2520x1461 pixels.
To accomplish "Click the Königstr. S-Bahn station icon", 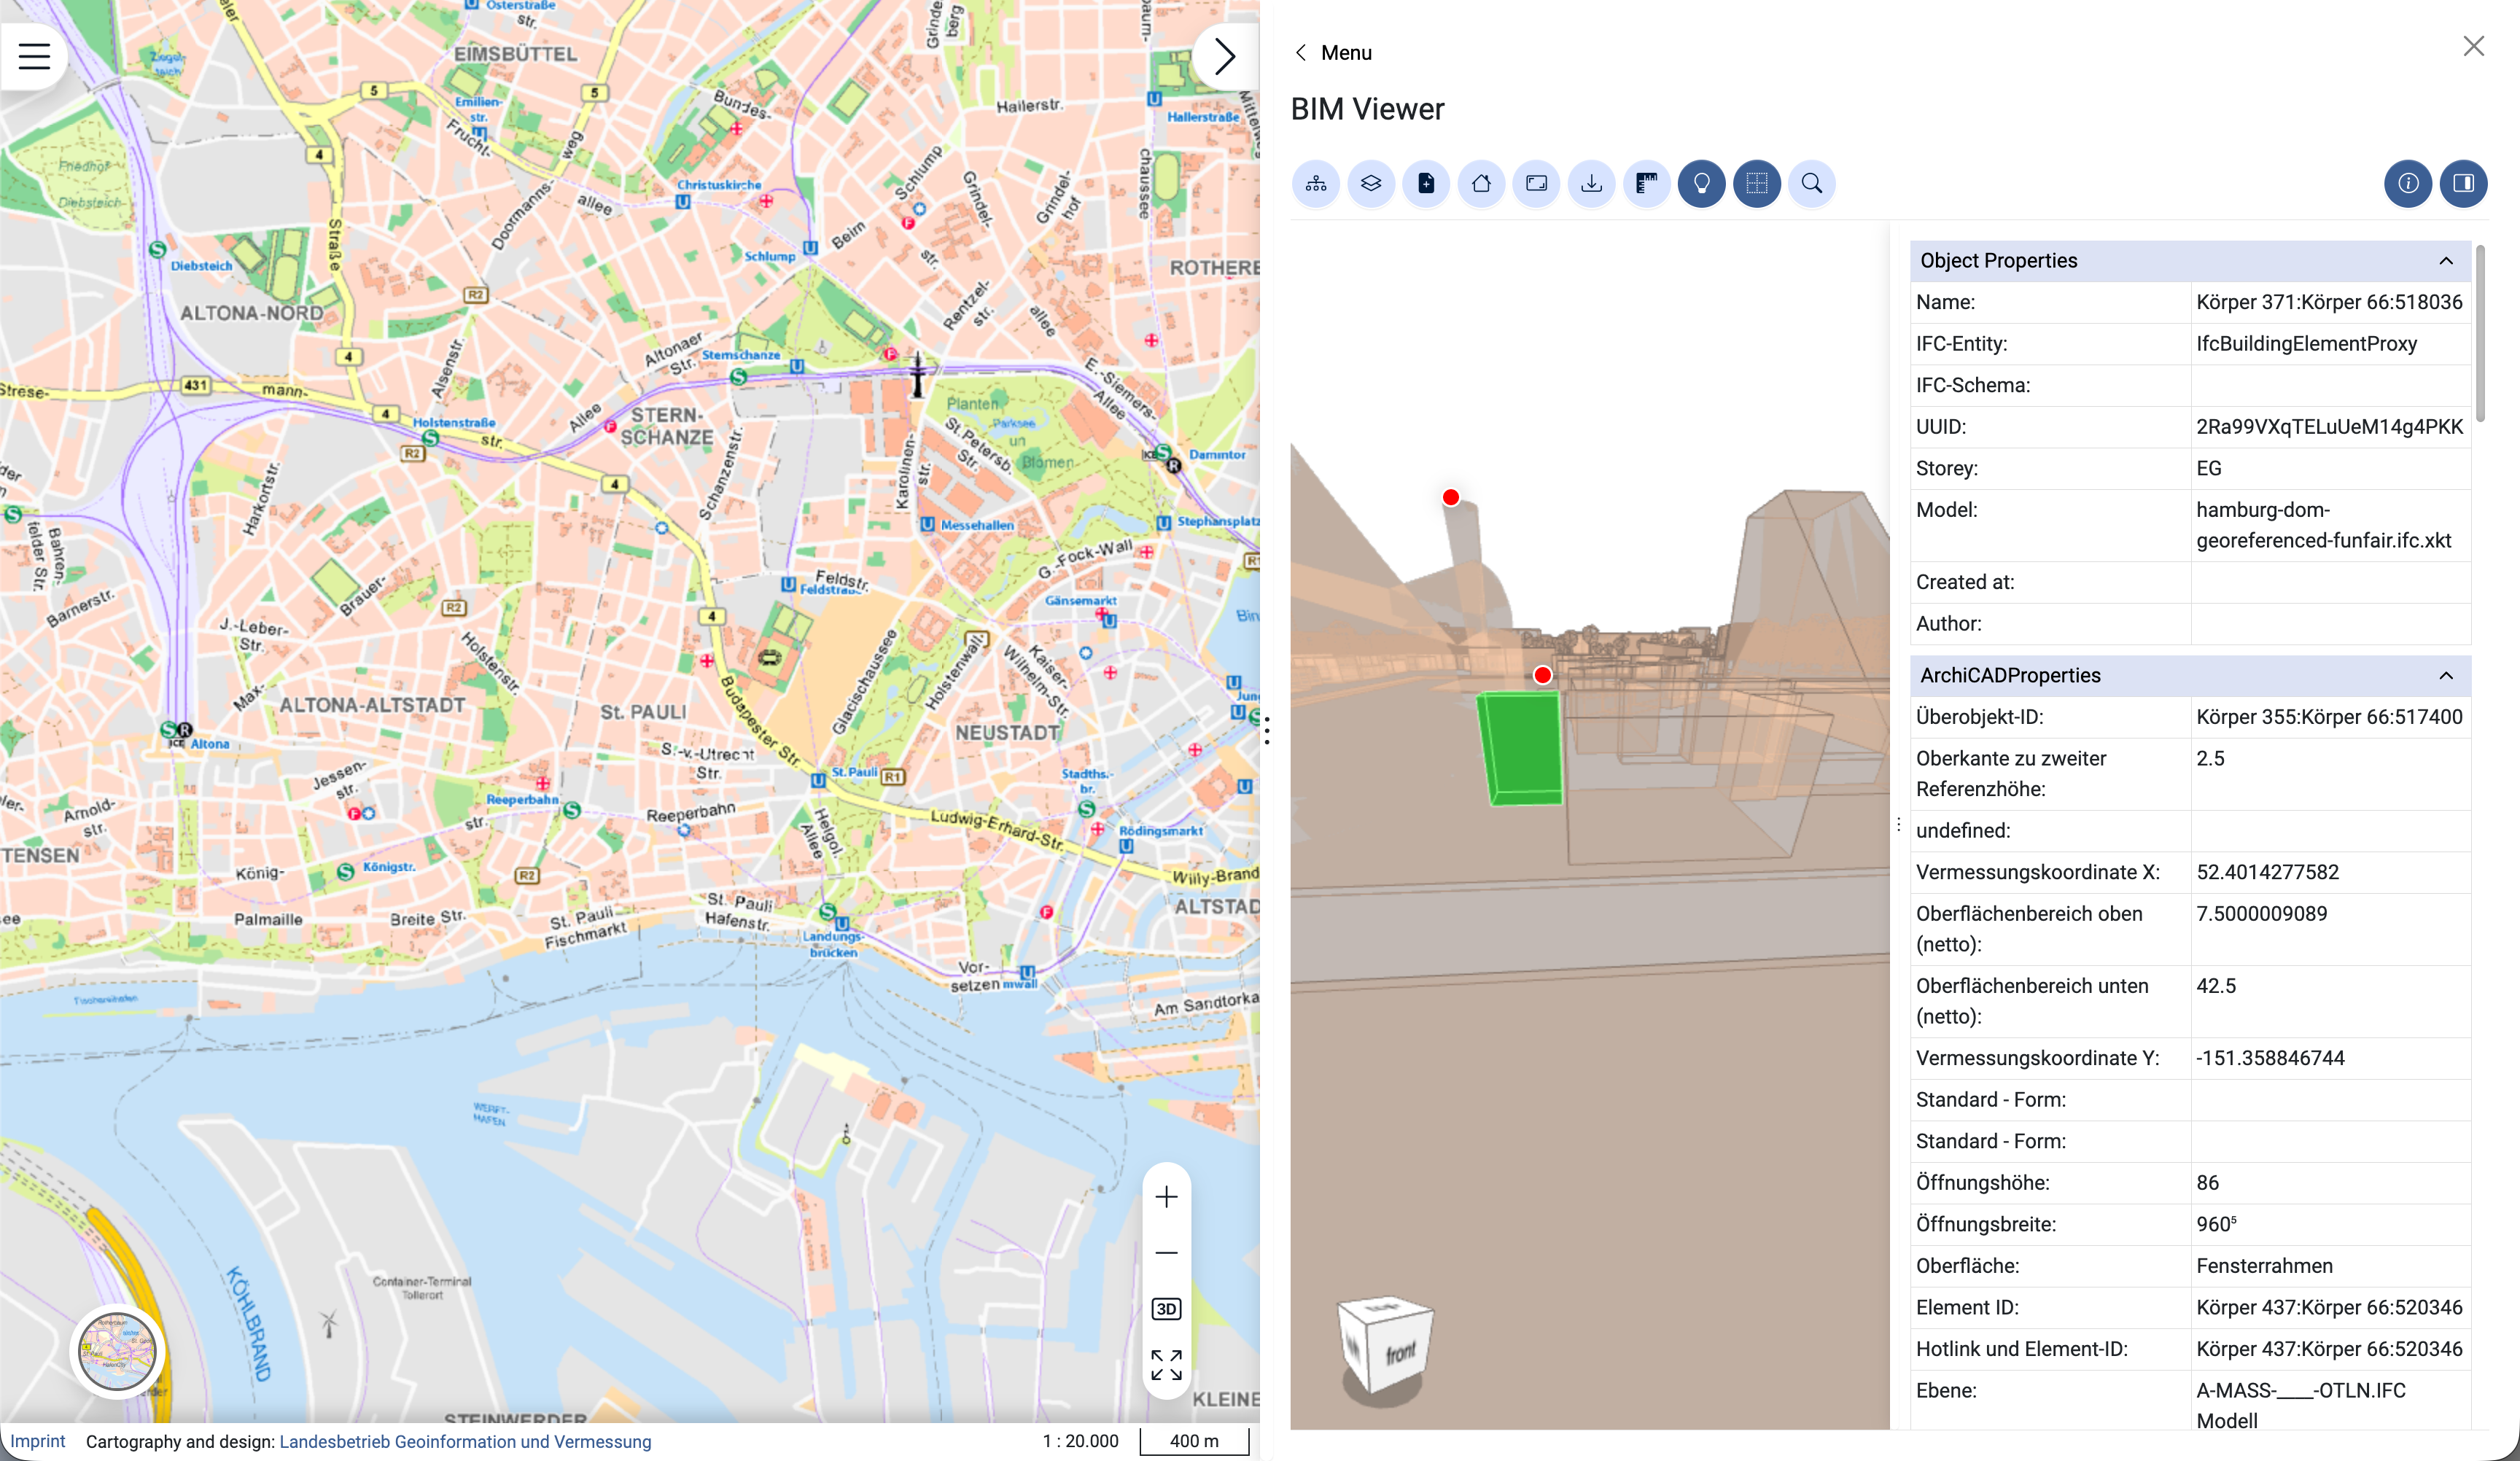I will click(346, 872).
